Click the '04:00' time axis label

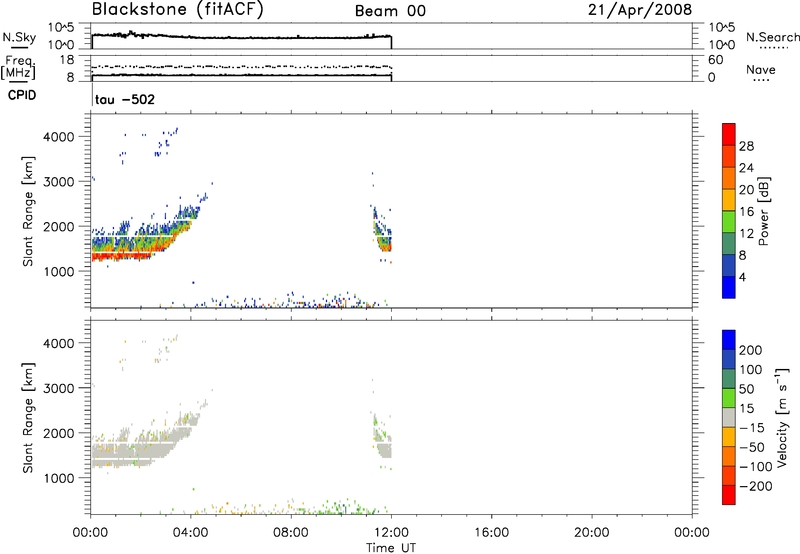[x=191, y=533]
